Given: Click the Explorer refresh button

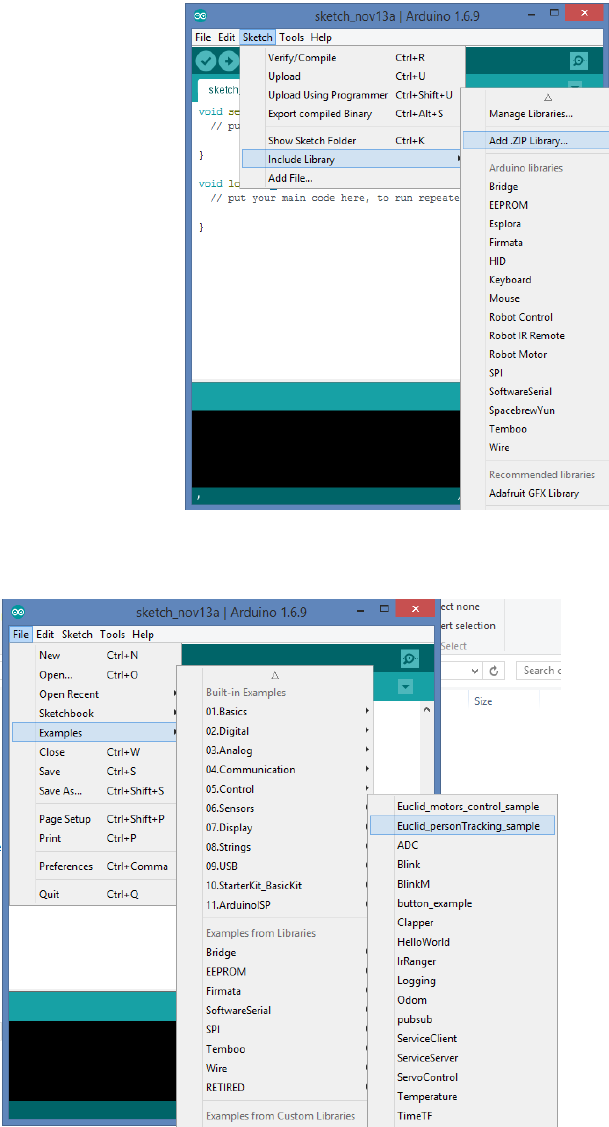Looking at the screenshot, I should [493, 671].
